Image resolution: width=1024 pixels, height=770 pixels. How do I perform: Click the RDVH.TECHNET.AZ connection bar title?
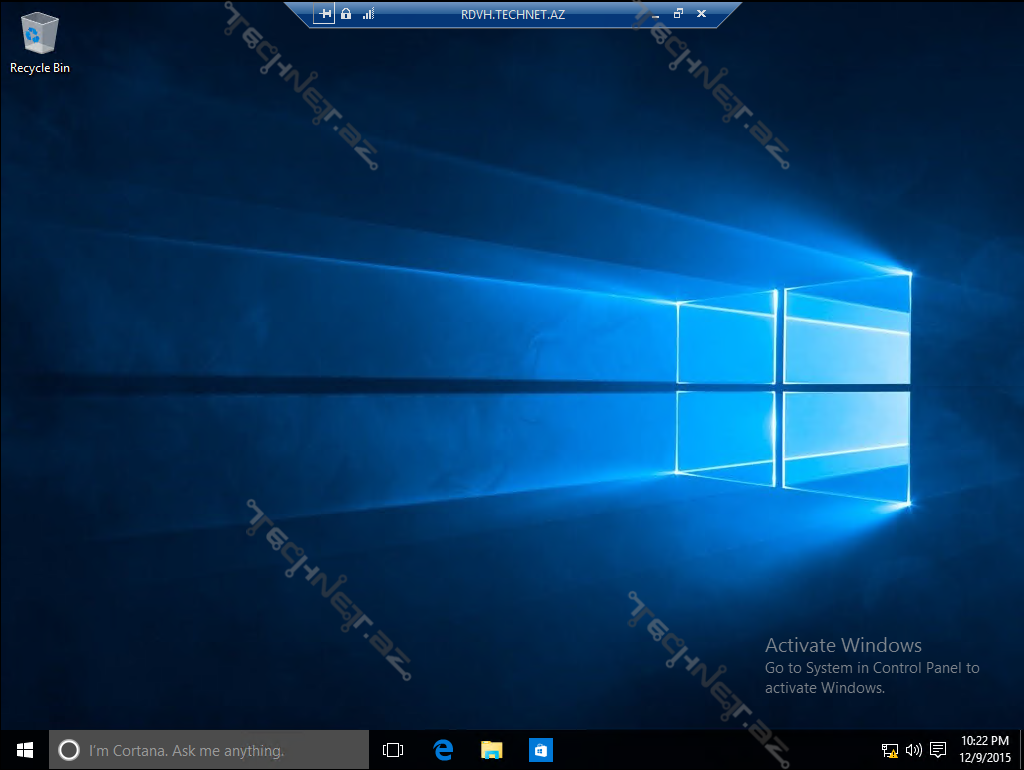point(513,14)
